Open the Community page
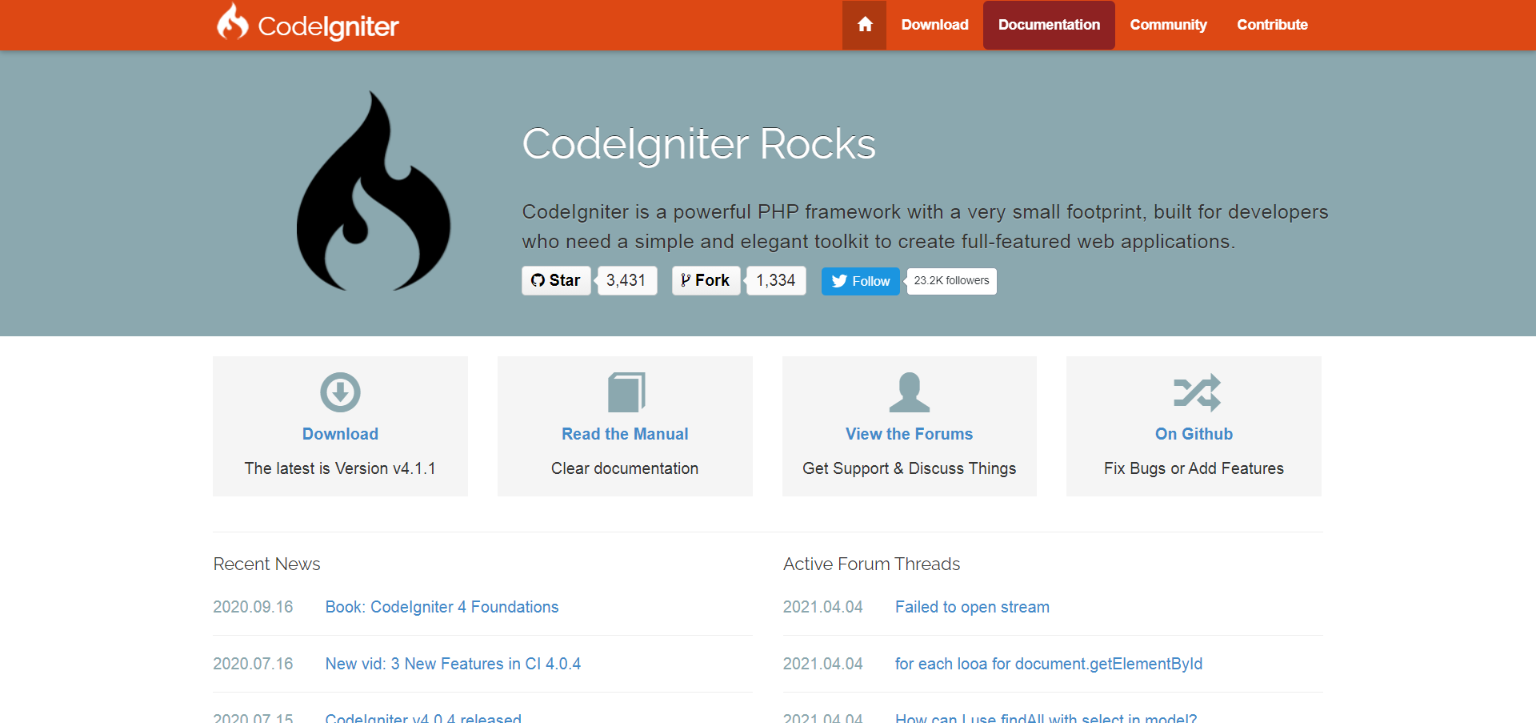 click(x=1168, y=24)
